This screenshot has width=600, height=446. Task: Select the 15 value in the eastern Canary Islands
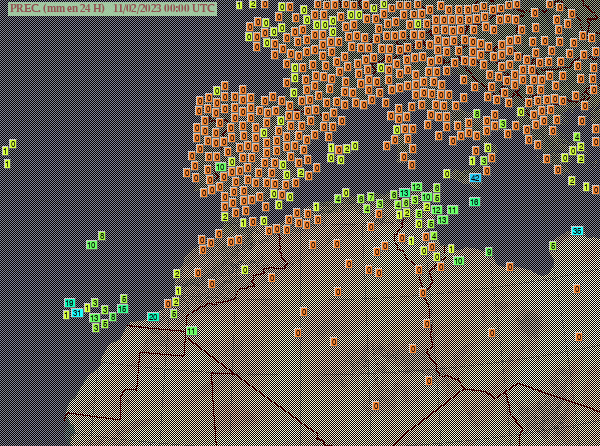(x=122, y=309)
